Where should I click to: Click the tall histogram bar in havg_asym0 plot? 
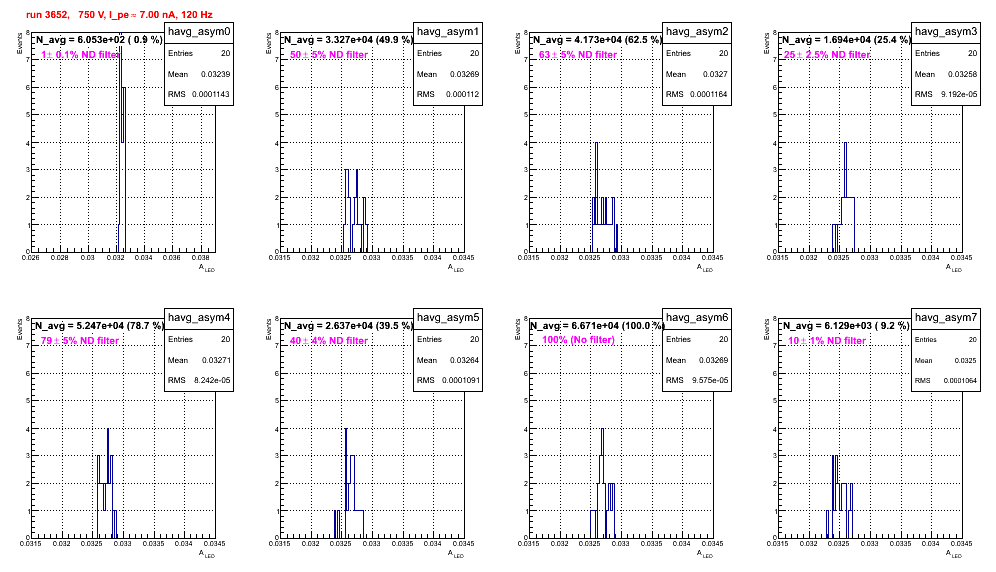[x=120, y=143]
